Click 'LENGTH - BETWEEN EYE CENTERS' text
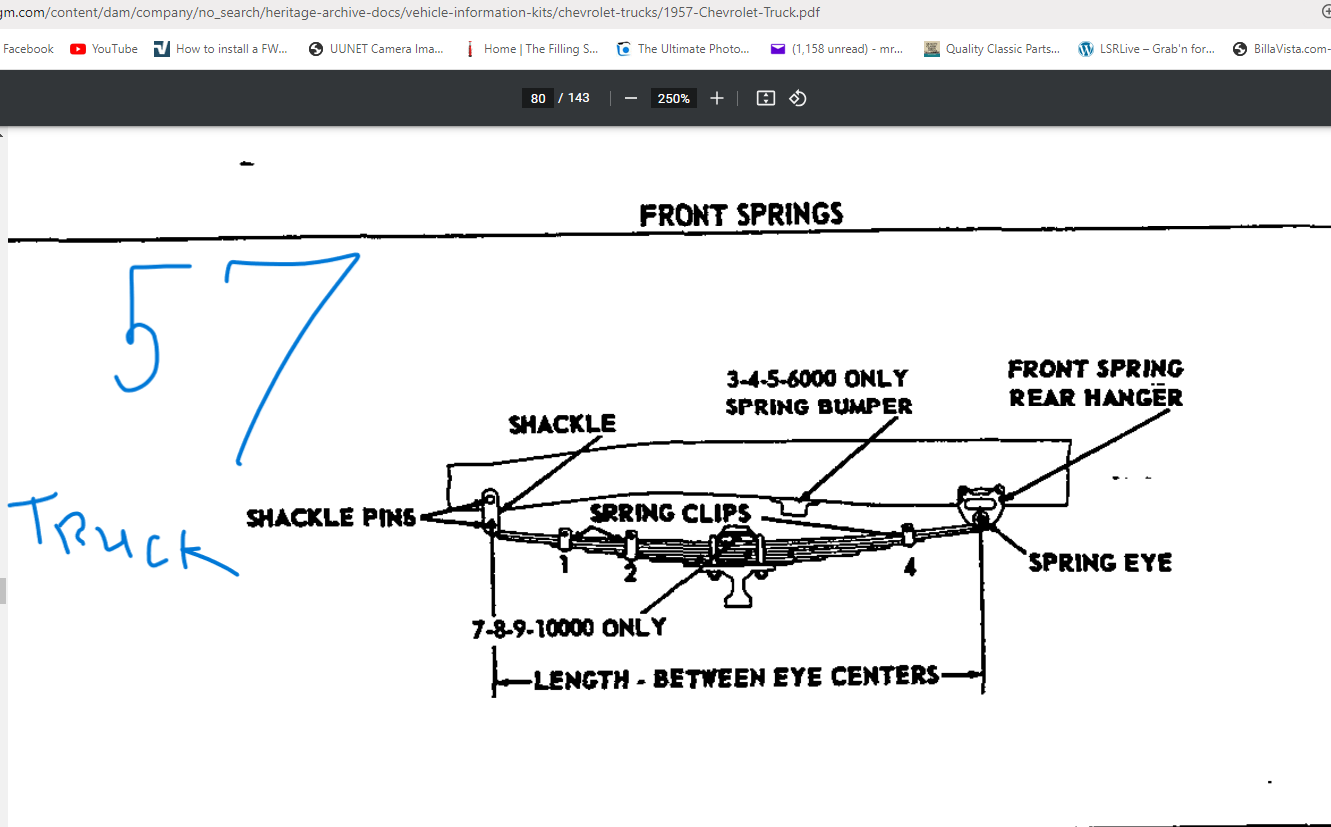 (x=736, y=678)
